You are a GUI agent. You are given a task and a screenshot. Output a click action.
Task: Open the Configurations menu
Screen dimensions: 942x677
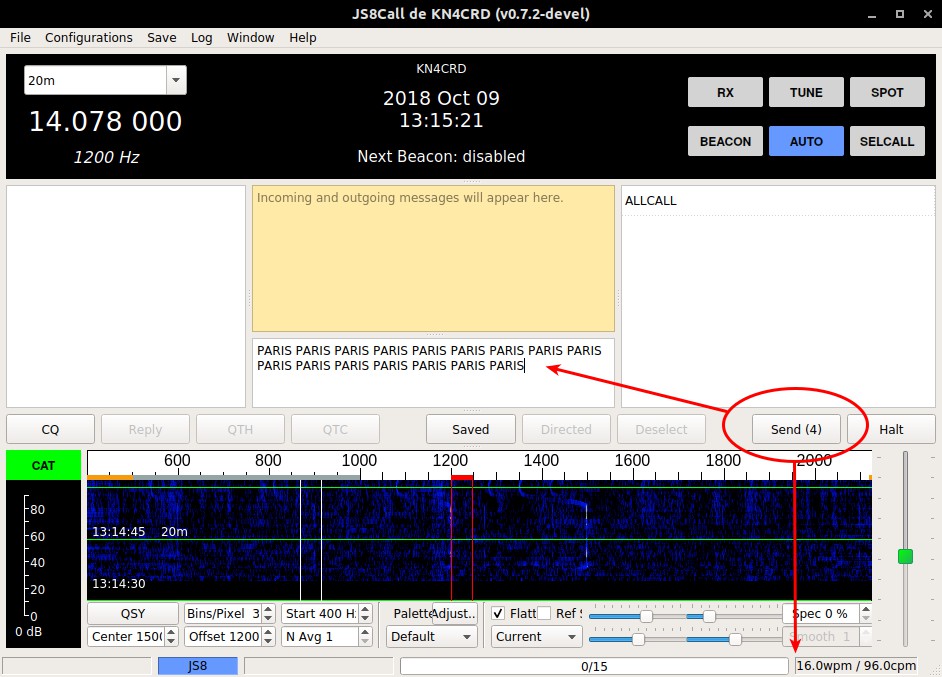click(88, 37)
